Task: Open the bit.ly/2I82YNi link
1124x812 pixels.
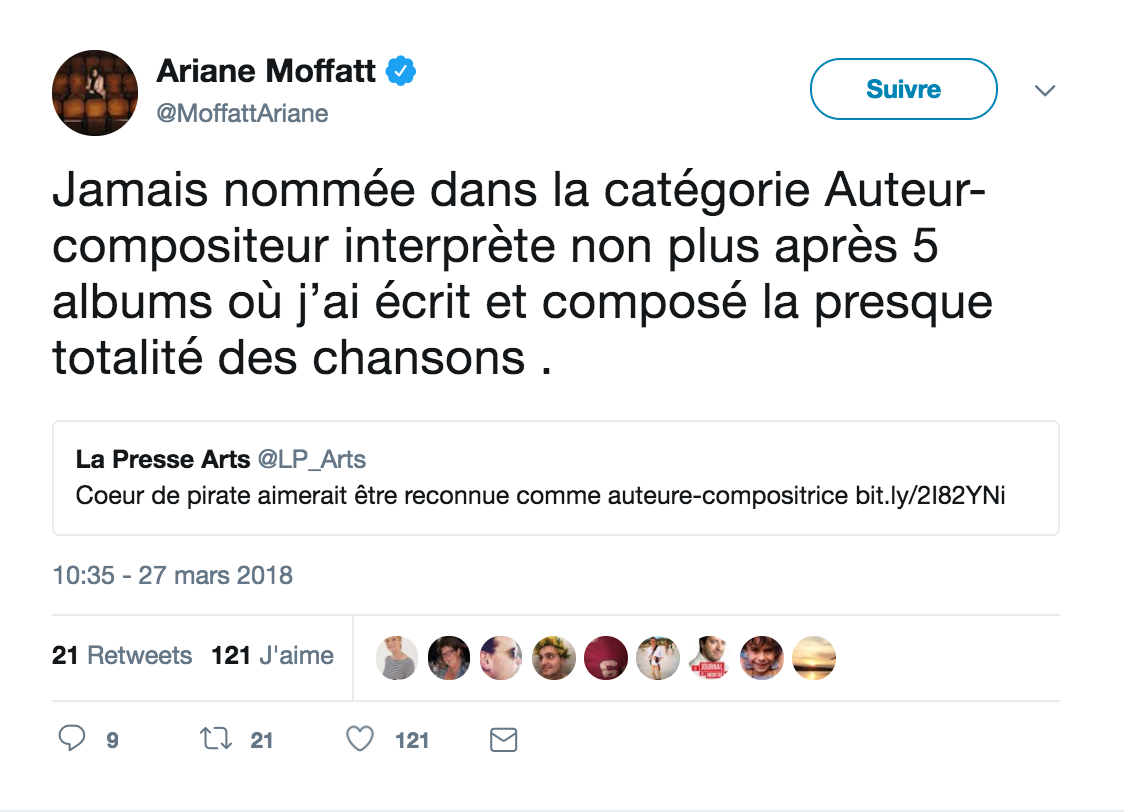Action: click(930, 495)
